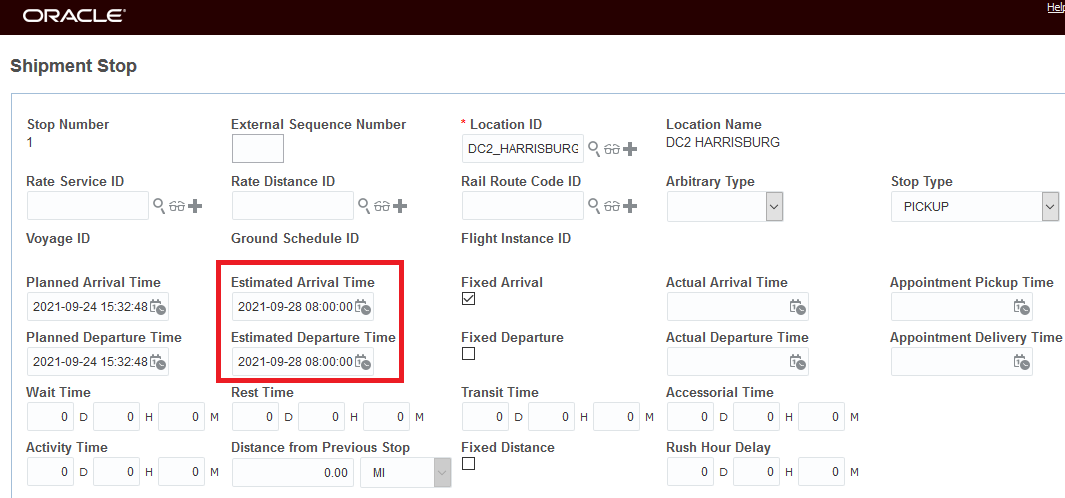
Task: Open the distance unit MI dropdown
Action: pyautogui.click(x=441, y=472)
